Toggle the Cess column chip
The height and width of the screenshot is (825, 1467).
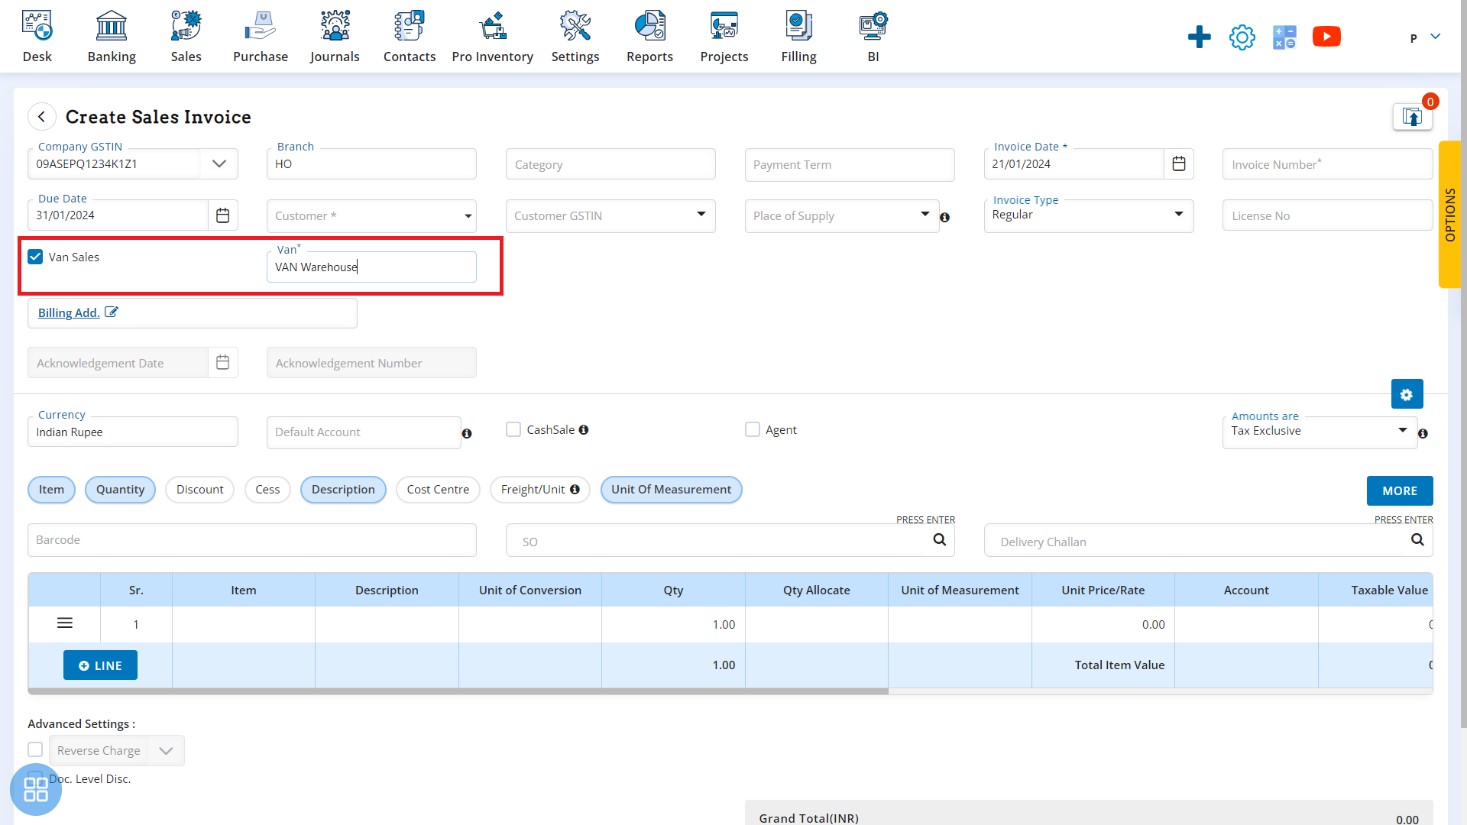[267, 489]
